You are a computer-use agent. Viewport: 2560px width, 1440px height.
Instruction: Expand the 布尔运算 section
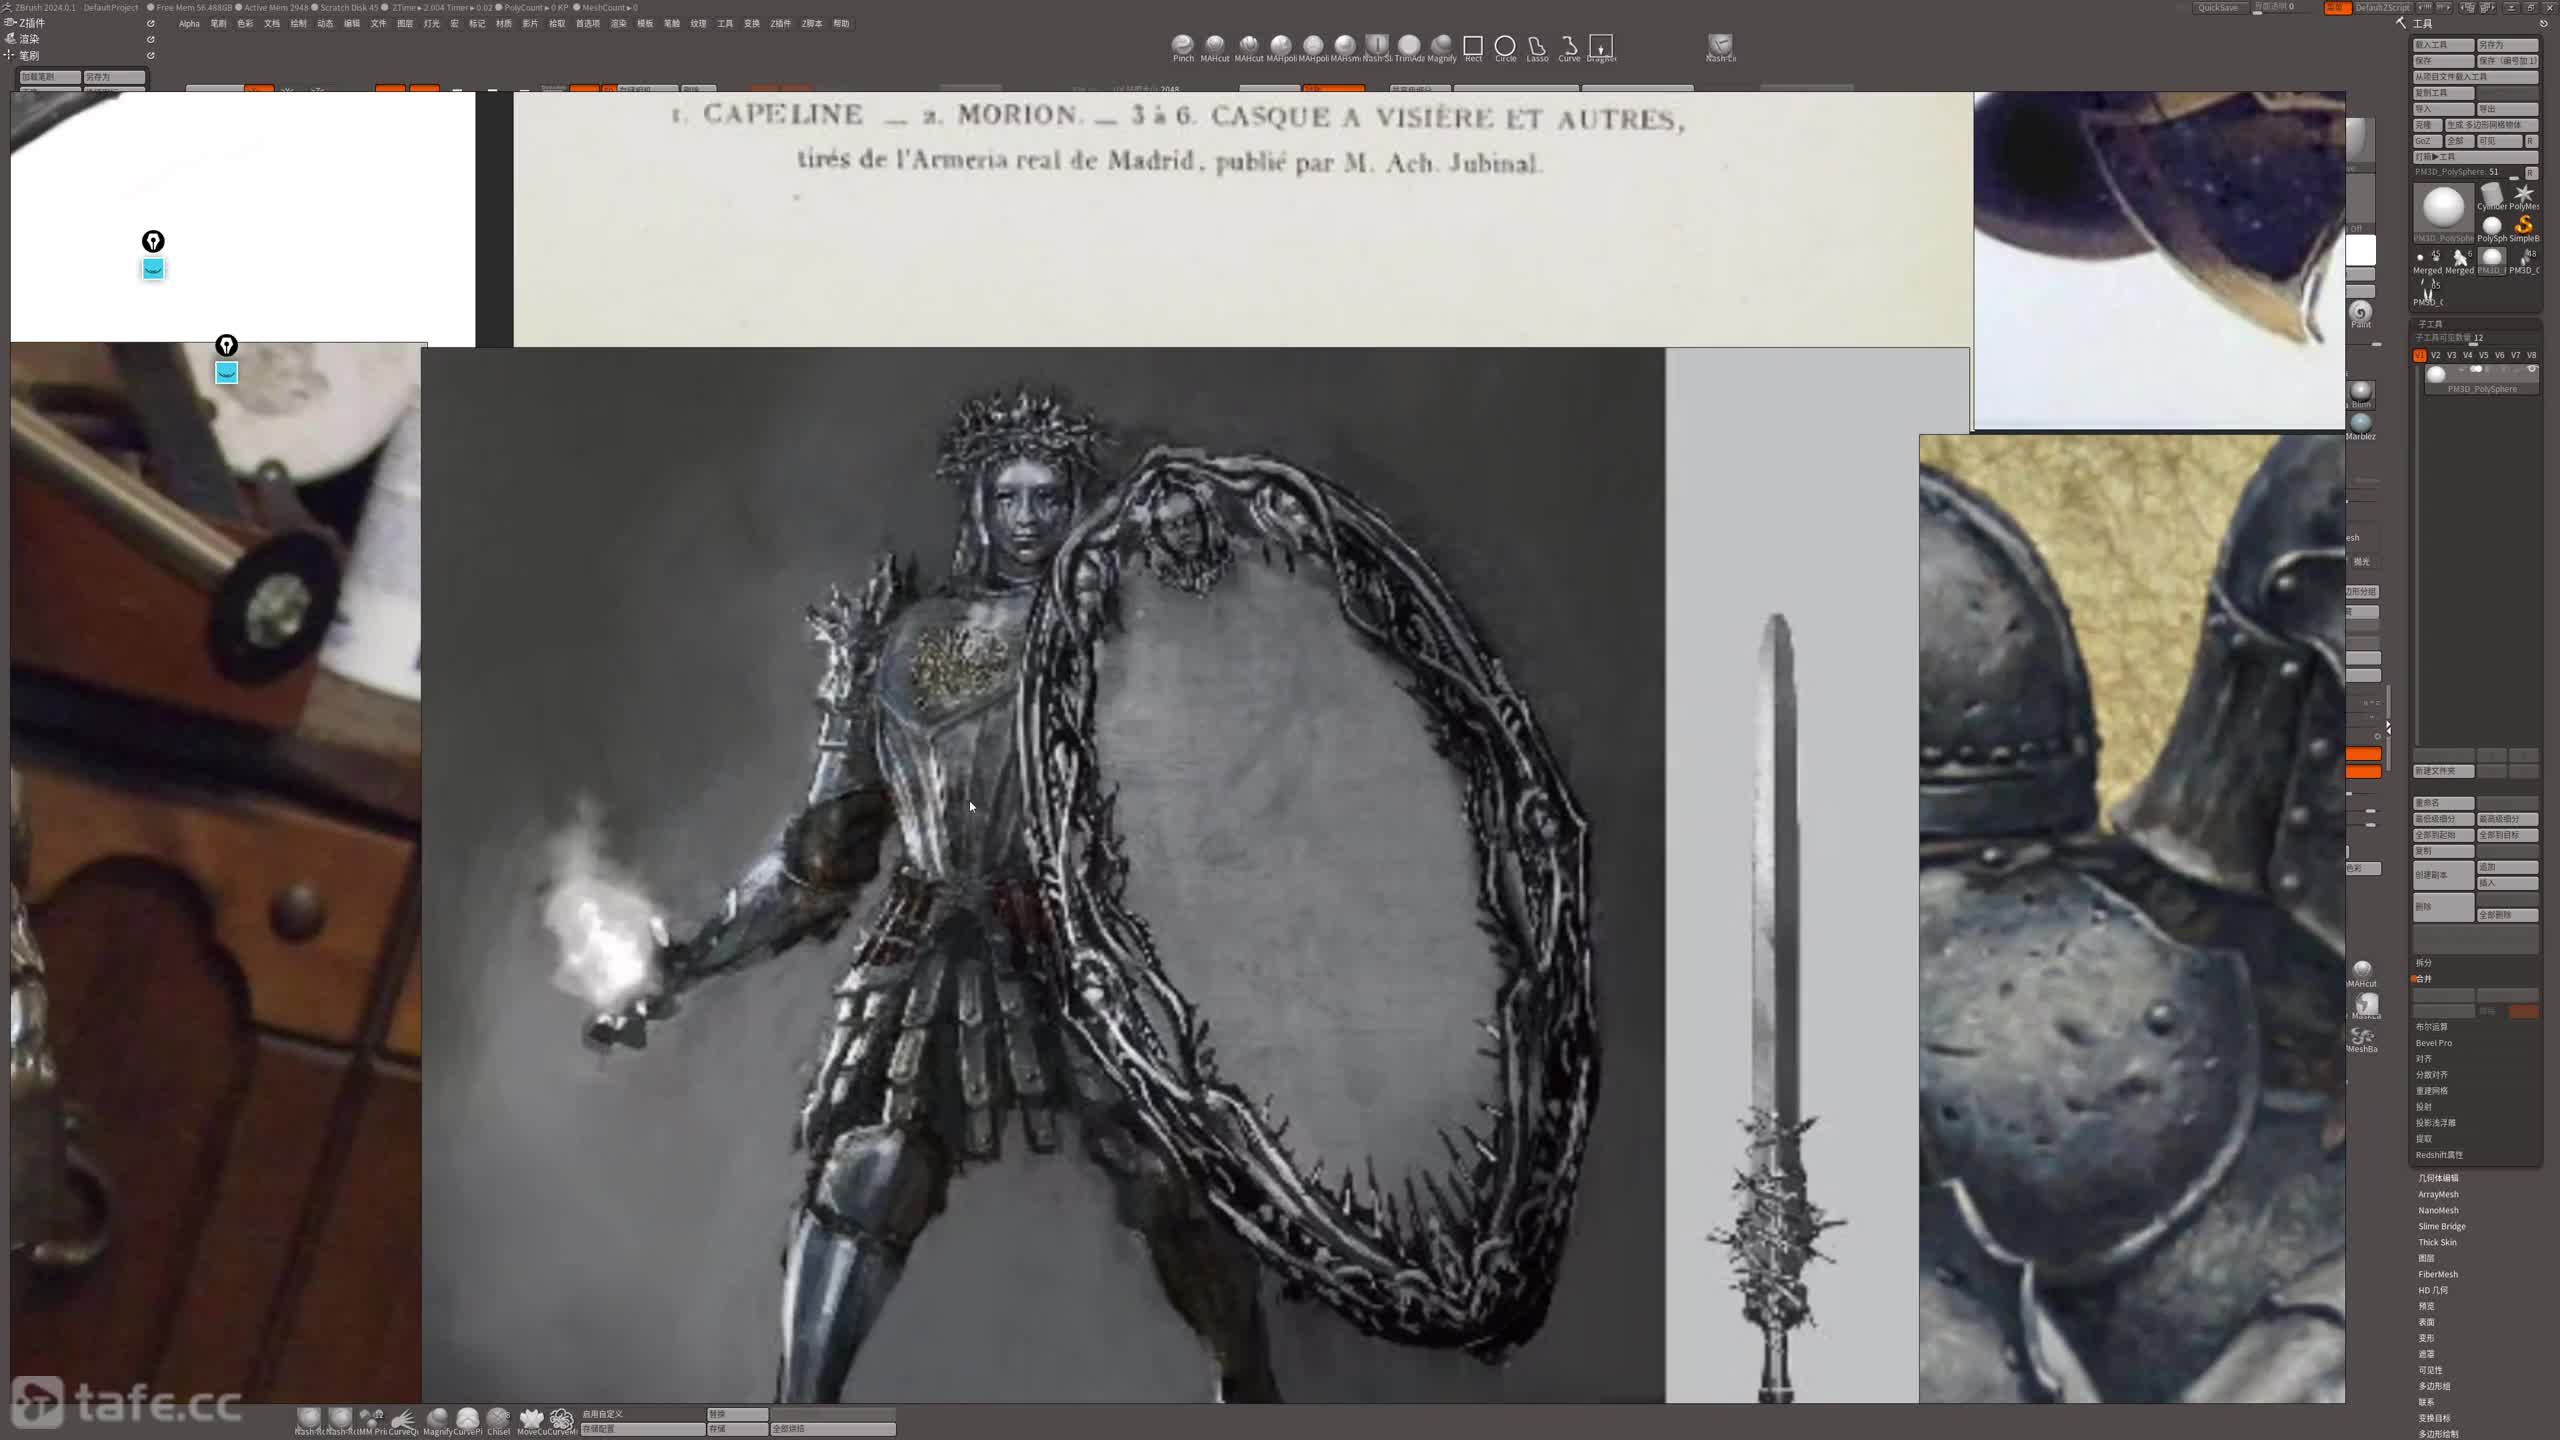point(2432,1027)
